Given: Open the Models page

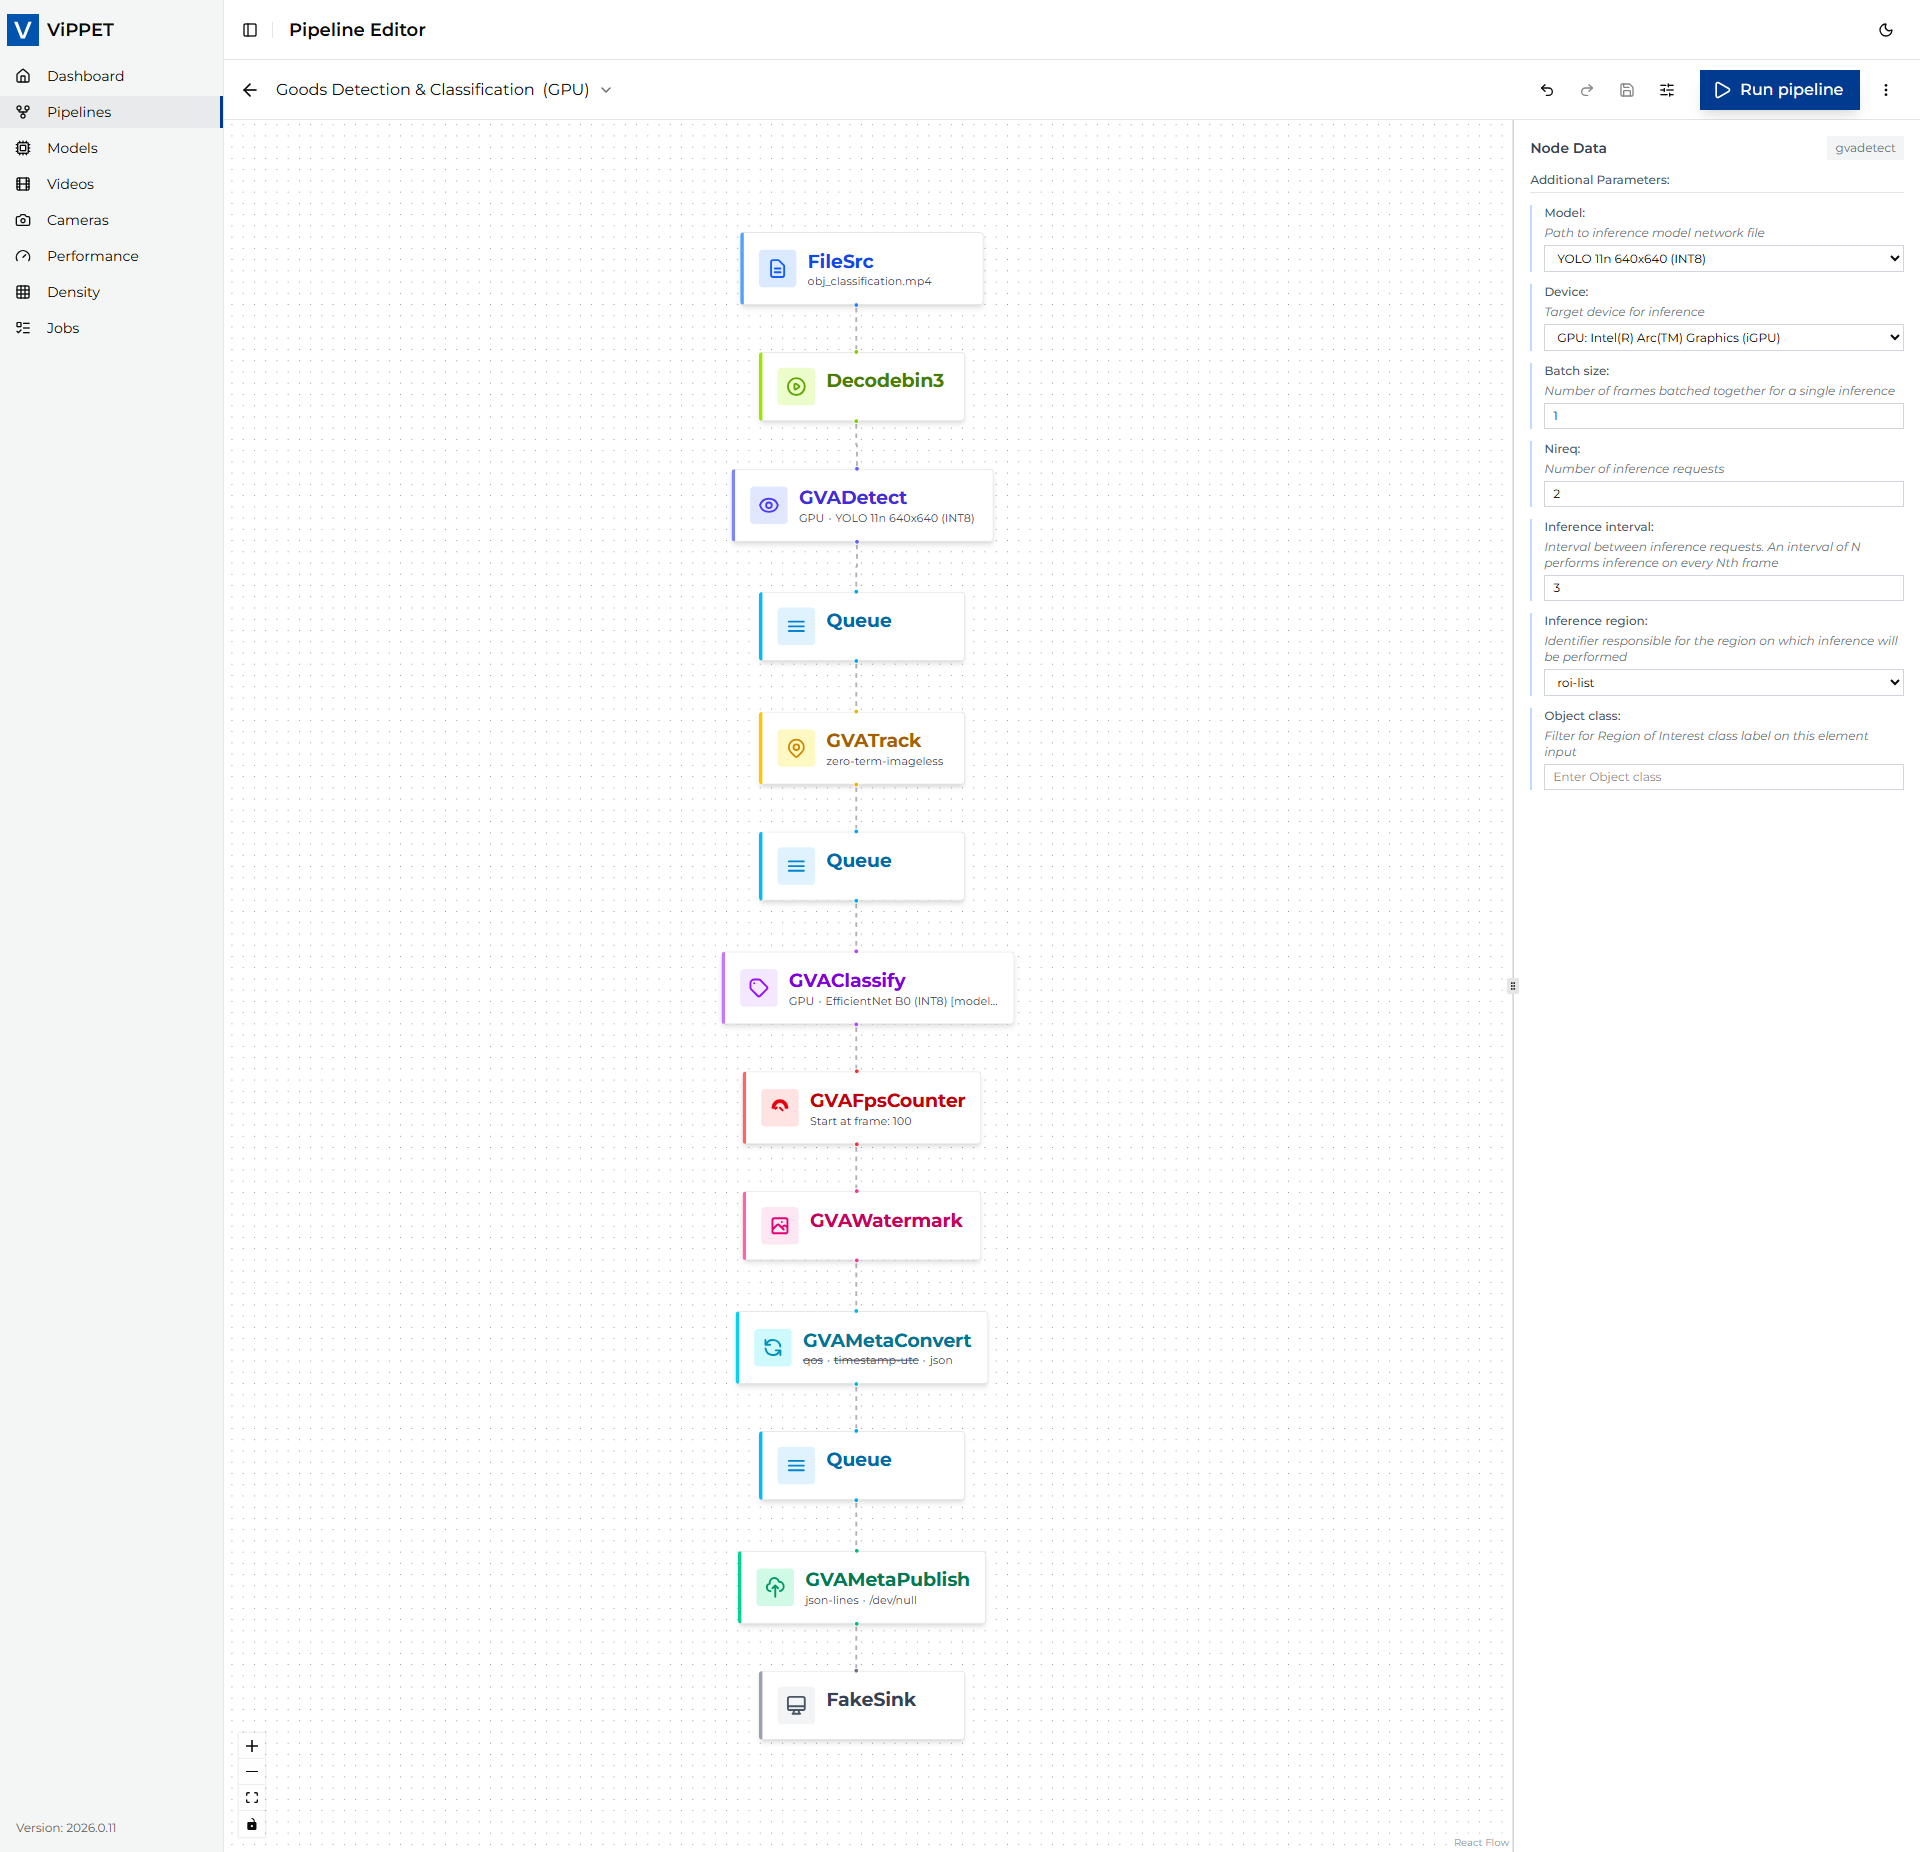Looking at the screenshot, I should coord(110,148).
